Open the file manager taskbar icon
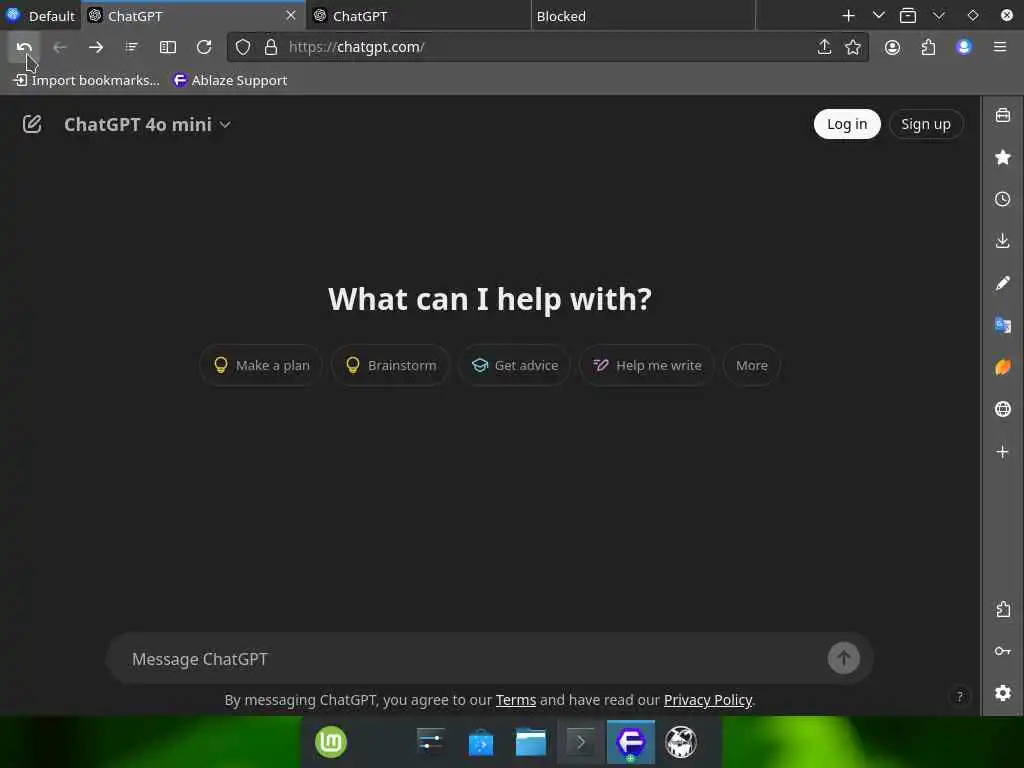This screenshot has width=1024, height=768. [x=531, y=742]
